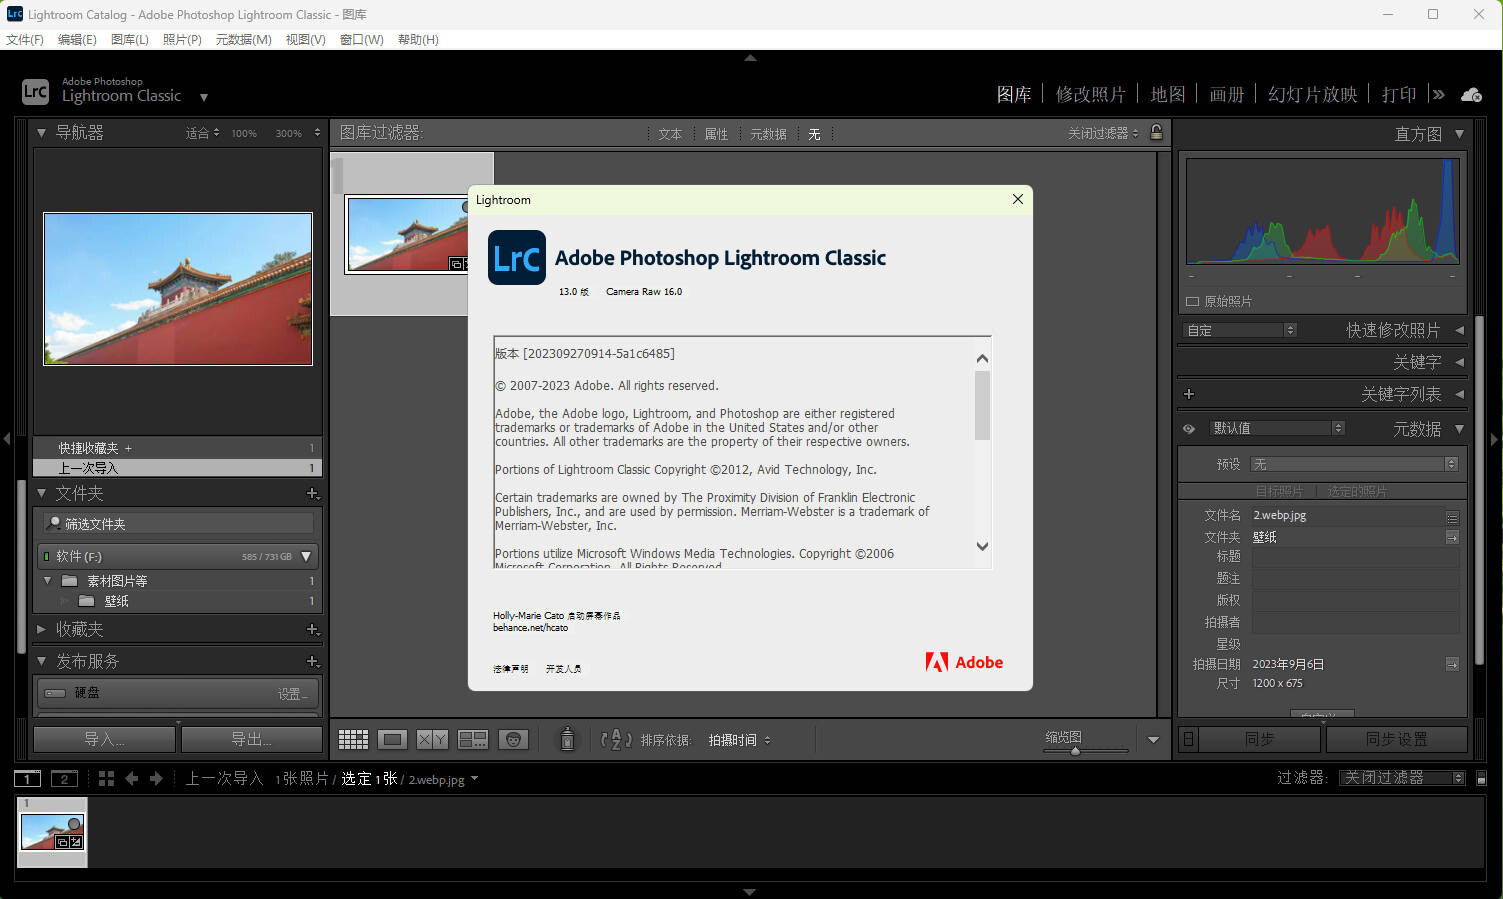1503x899 pixels.
Task: Switch to loupe view in the toolbar
Action: point(392,740)
